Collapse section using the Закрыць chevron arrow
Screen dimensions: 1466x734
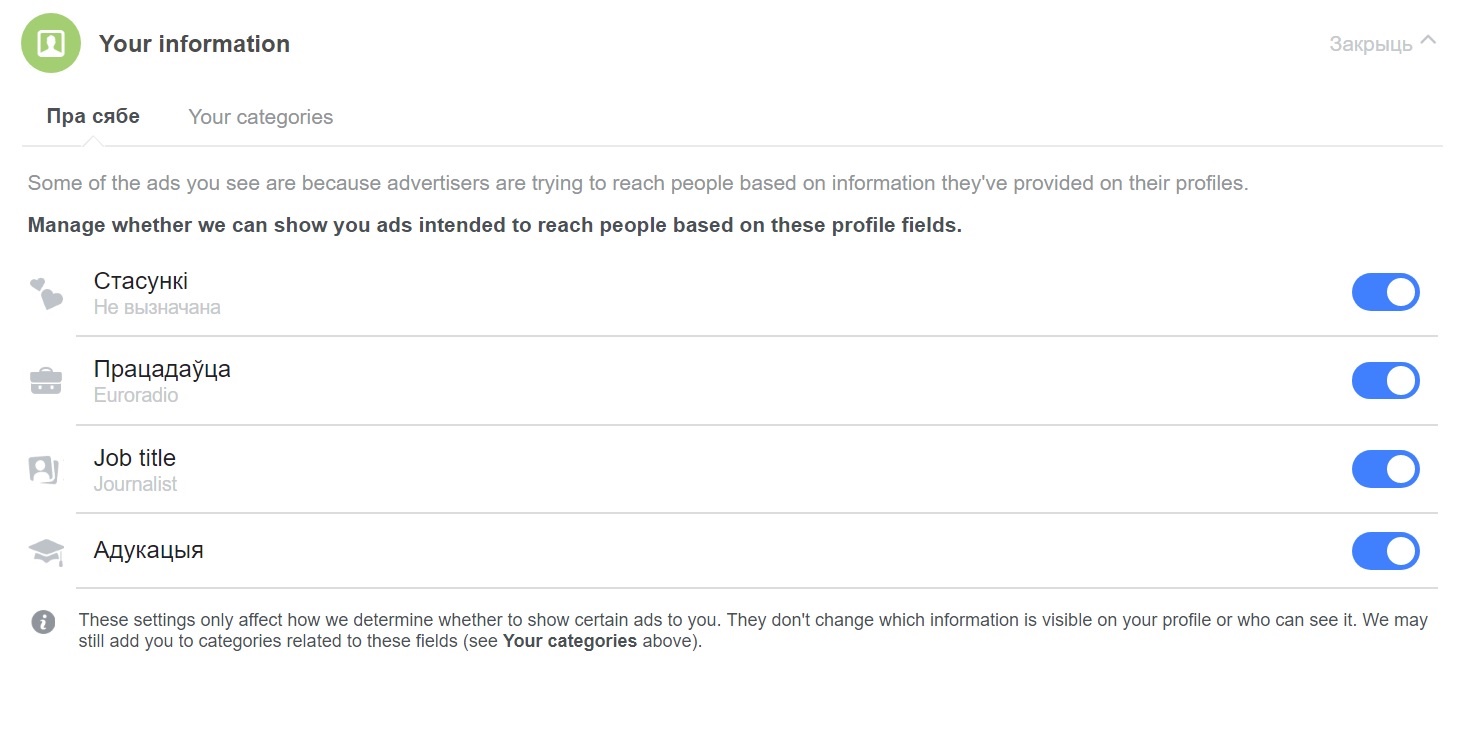coord(1428,41)
